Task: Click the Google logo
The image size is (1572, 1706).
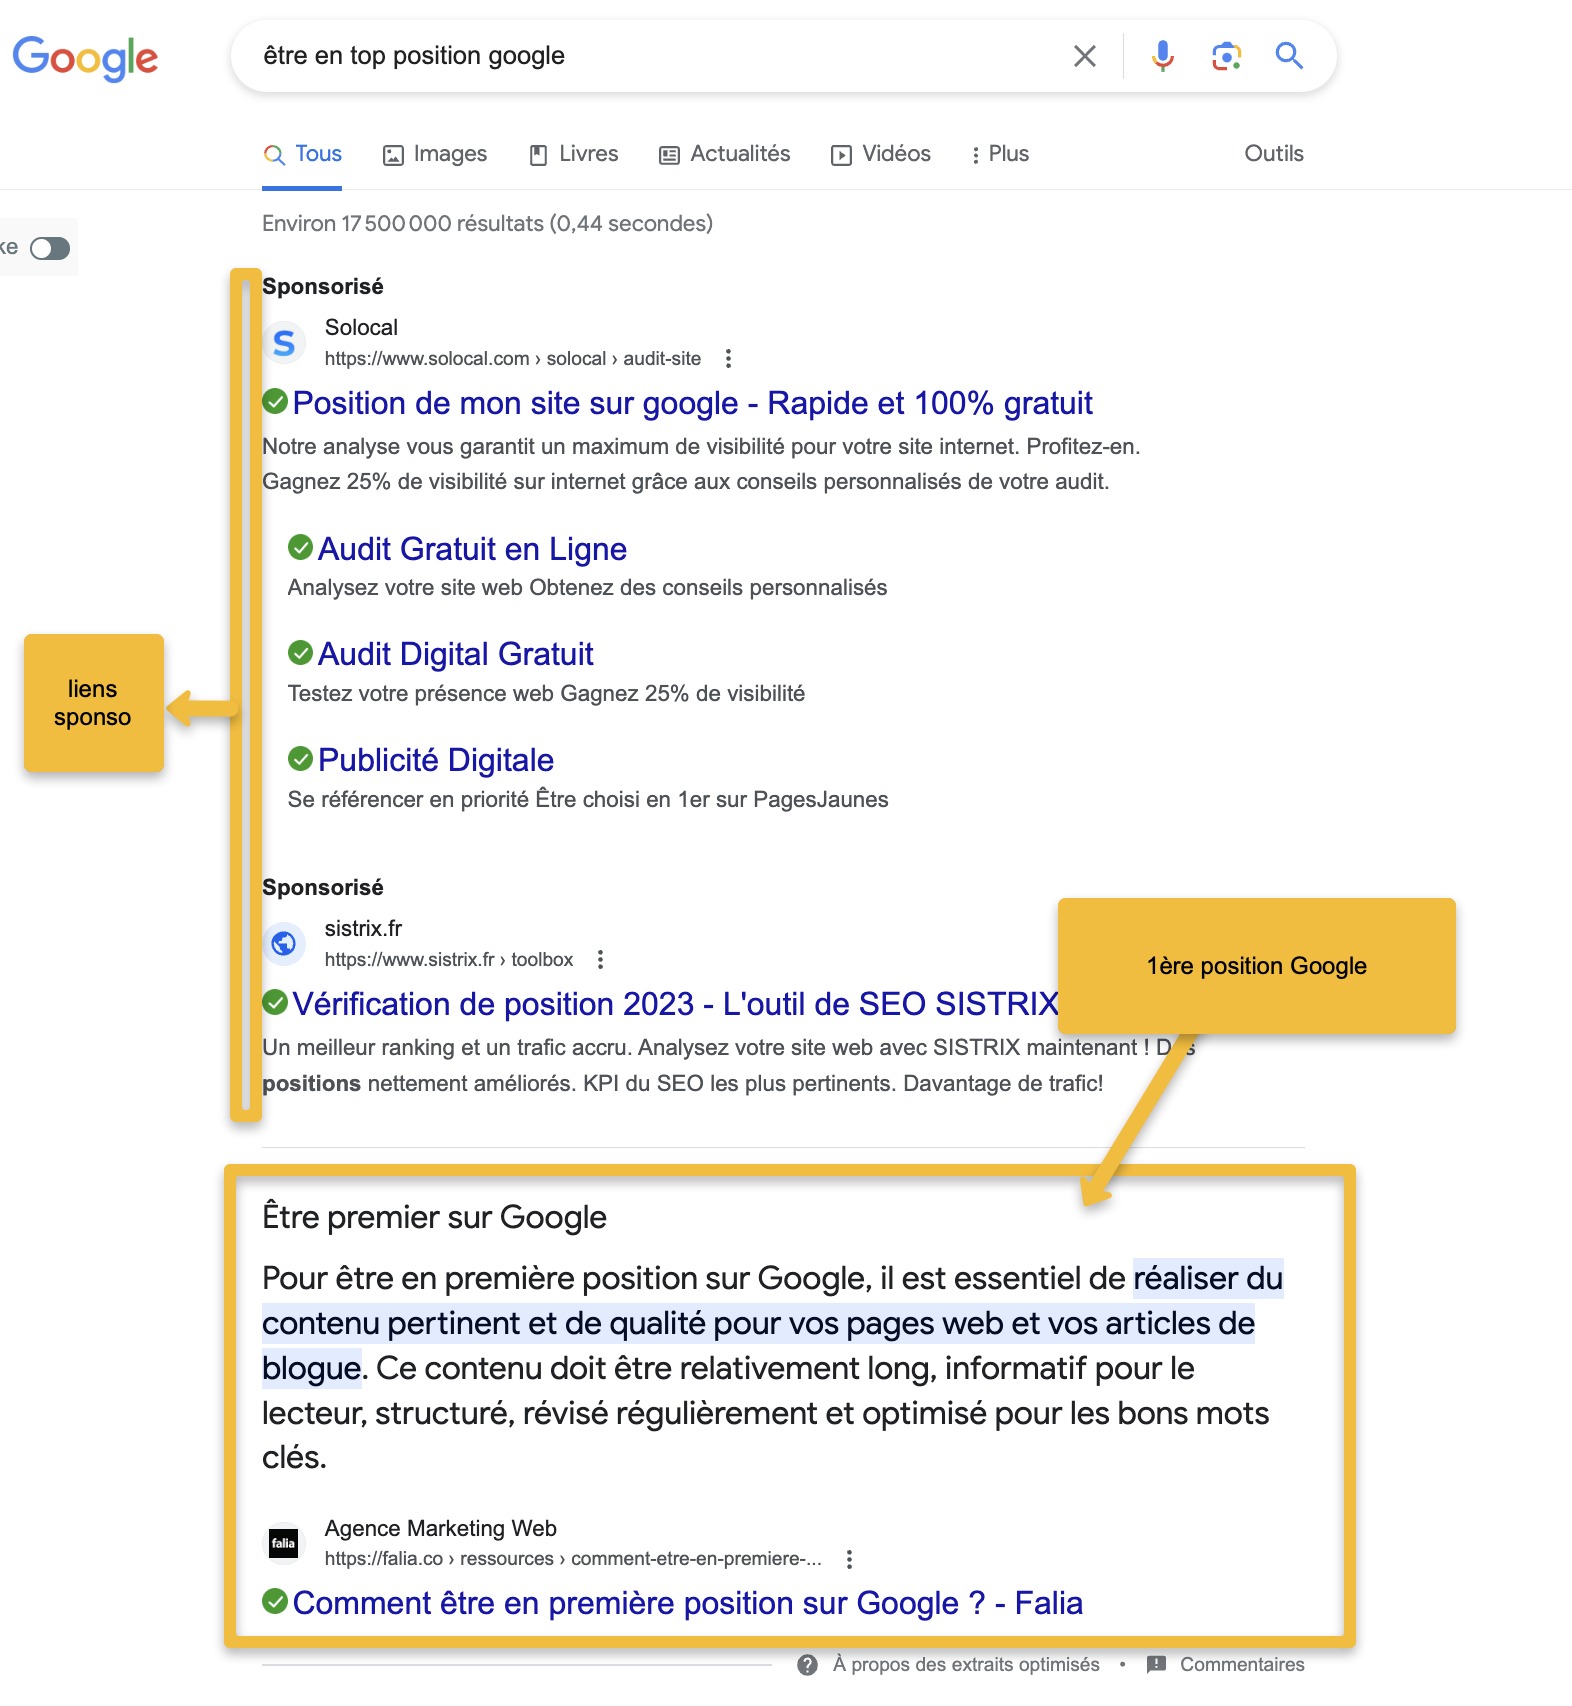Action: tap(85, 58)
